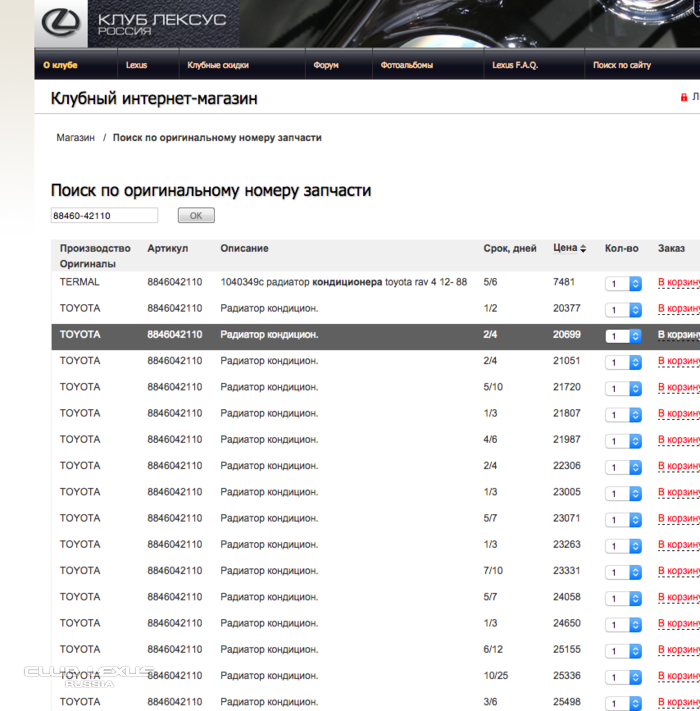Click the Цена column header
The image size is (700, 711).
565,248
